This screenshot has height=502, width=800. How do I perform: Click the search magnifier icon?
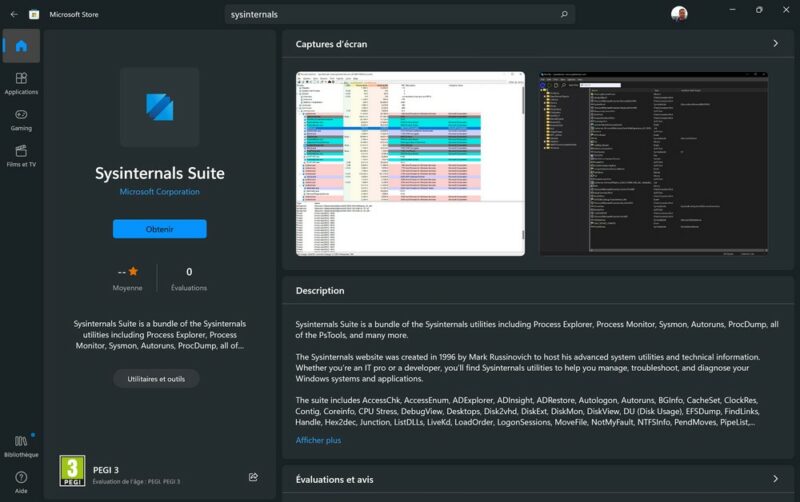pyautogui.click(x=564, y=14)
